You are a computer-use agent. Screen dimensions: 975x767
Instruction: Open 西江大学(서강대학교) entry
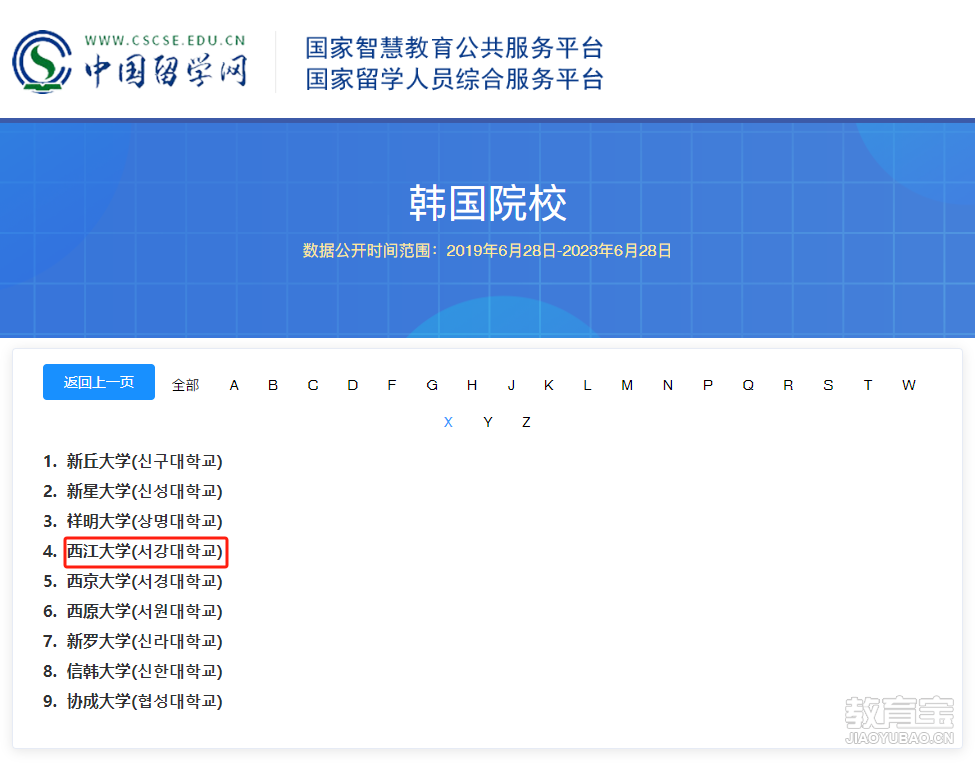point(144,551)
